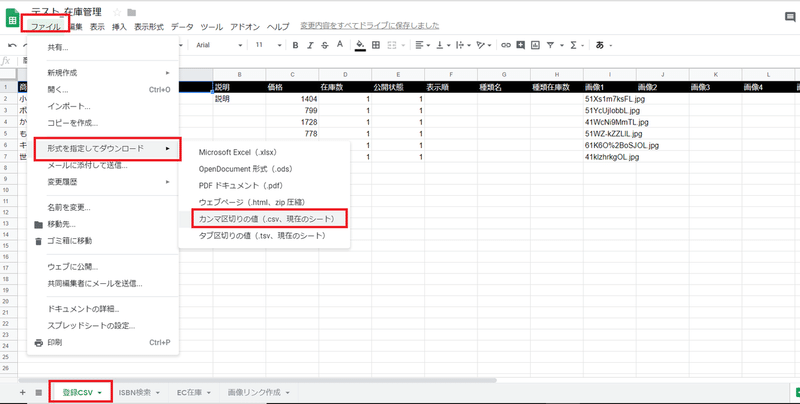Click the trash icon for ゴミ箱に移動

[x=38, y=241]
